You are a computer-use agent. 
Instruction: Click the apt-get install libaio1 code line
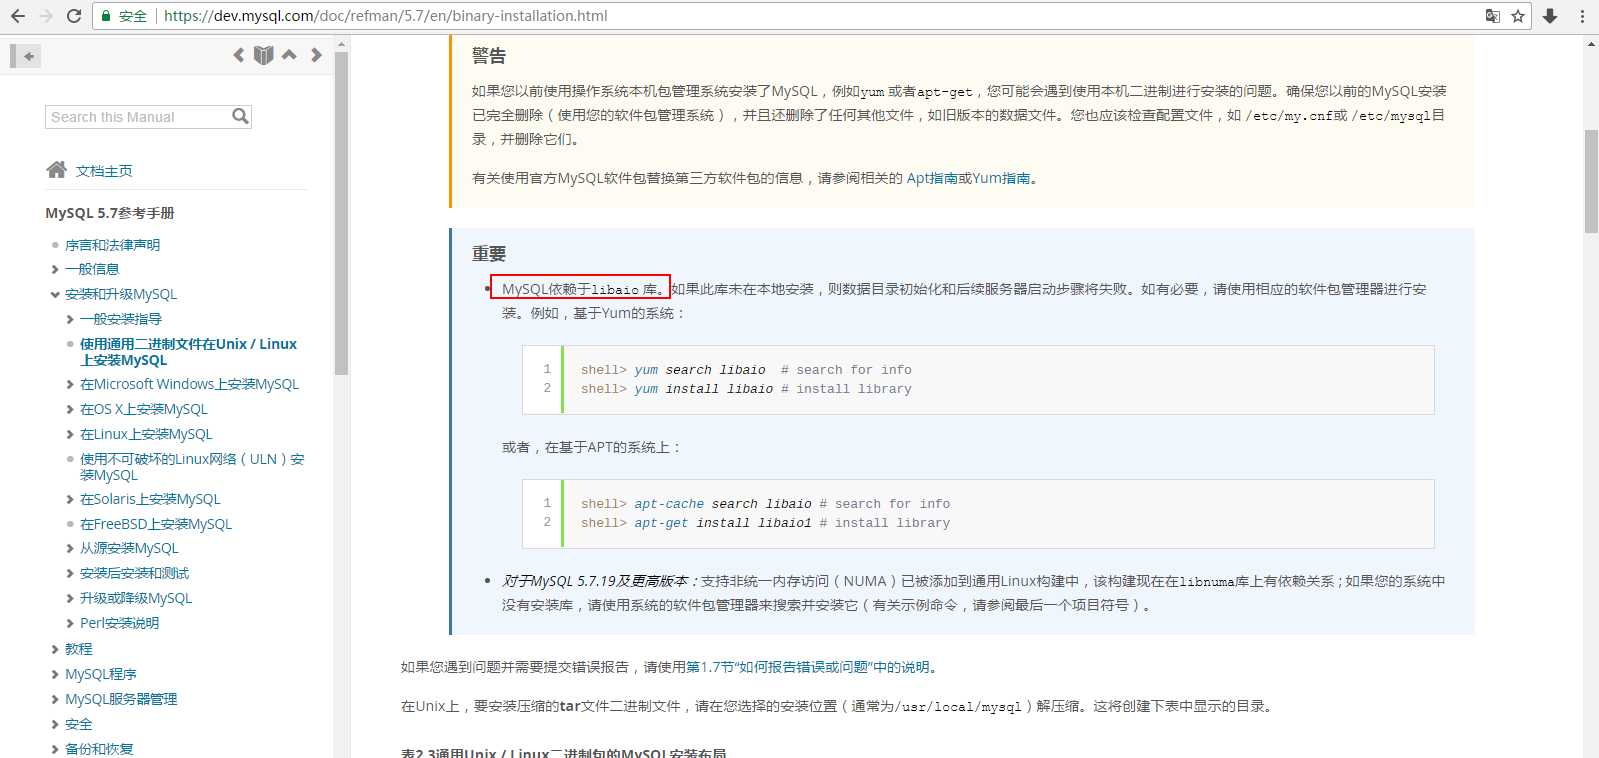coord(765,523)
